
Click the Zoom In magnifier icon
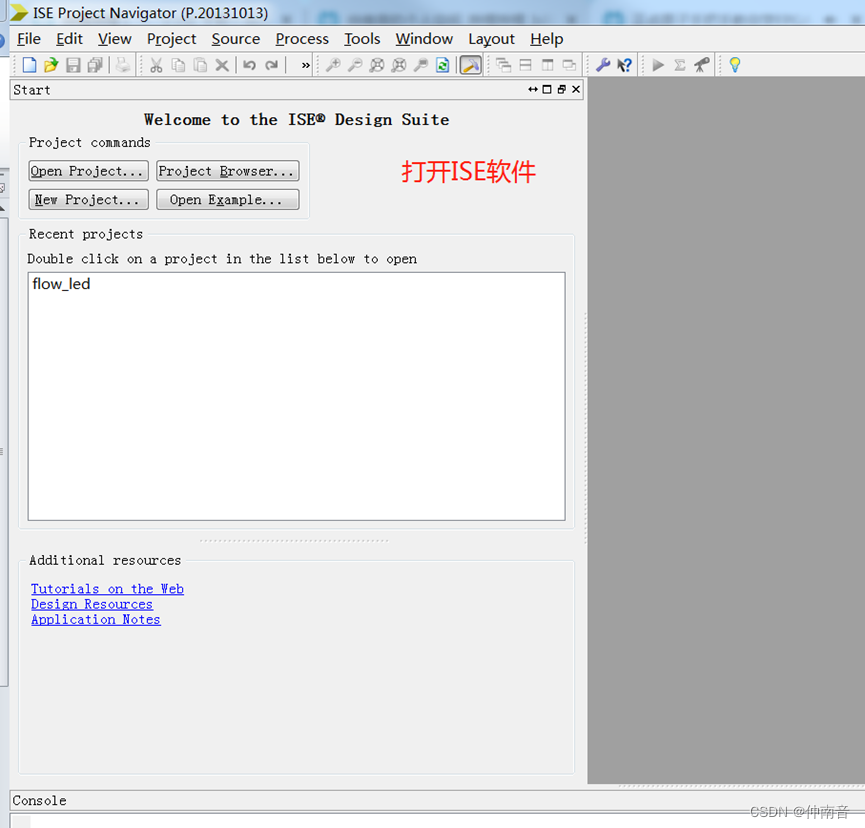pos(333,65)
